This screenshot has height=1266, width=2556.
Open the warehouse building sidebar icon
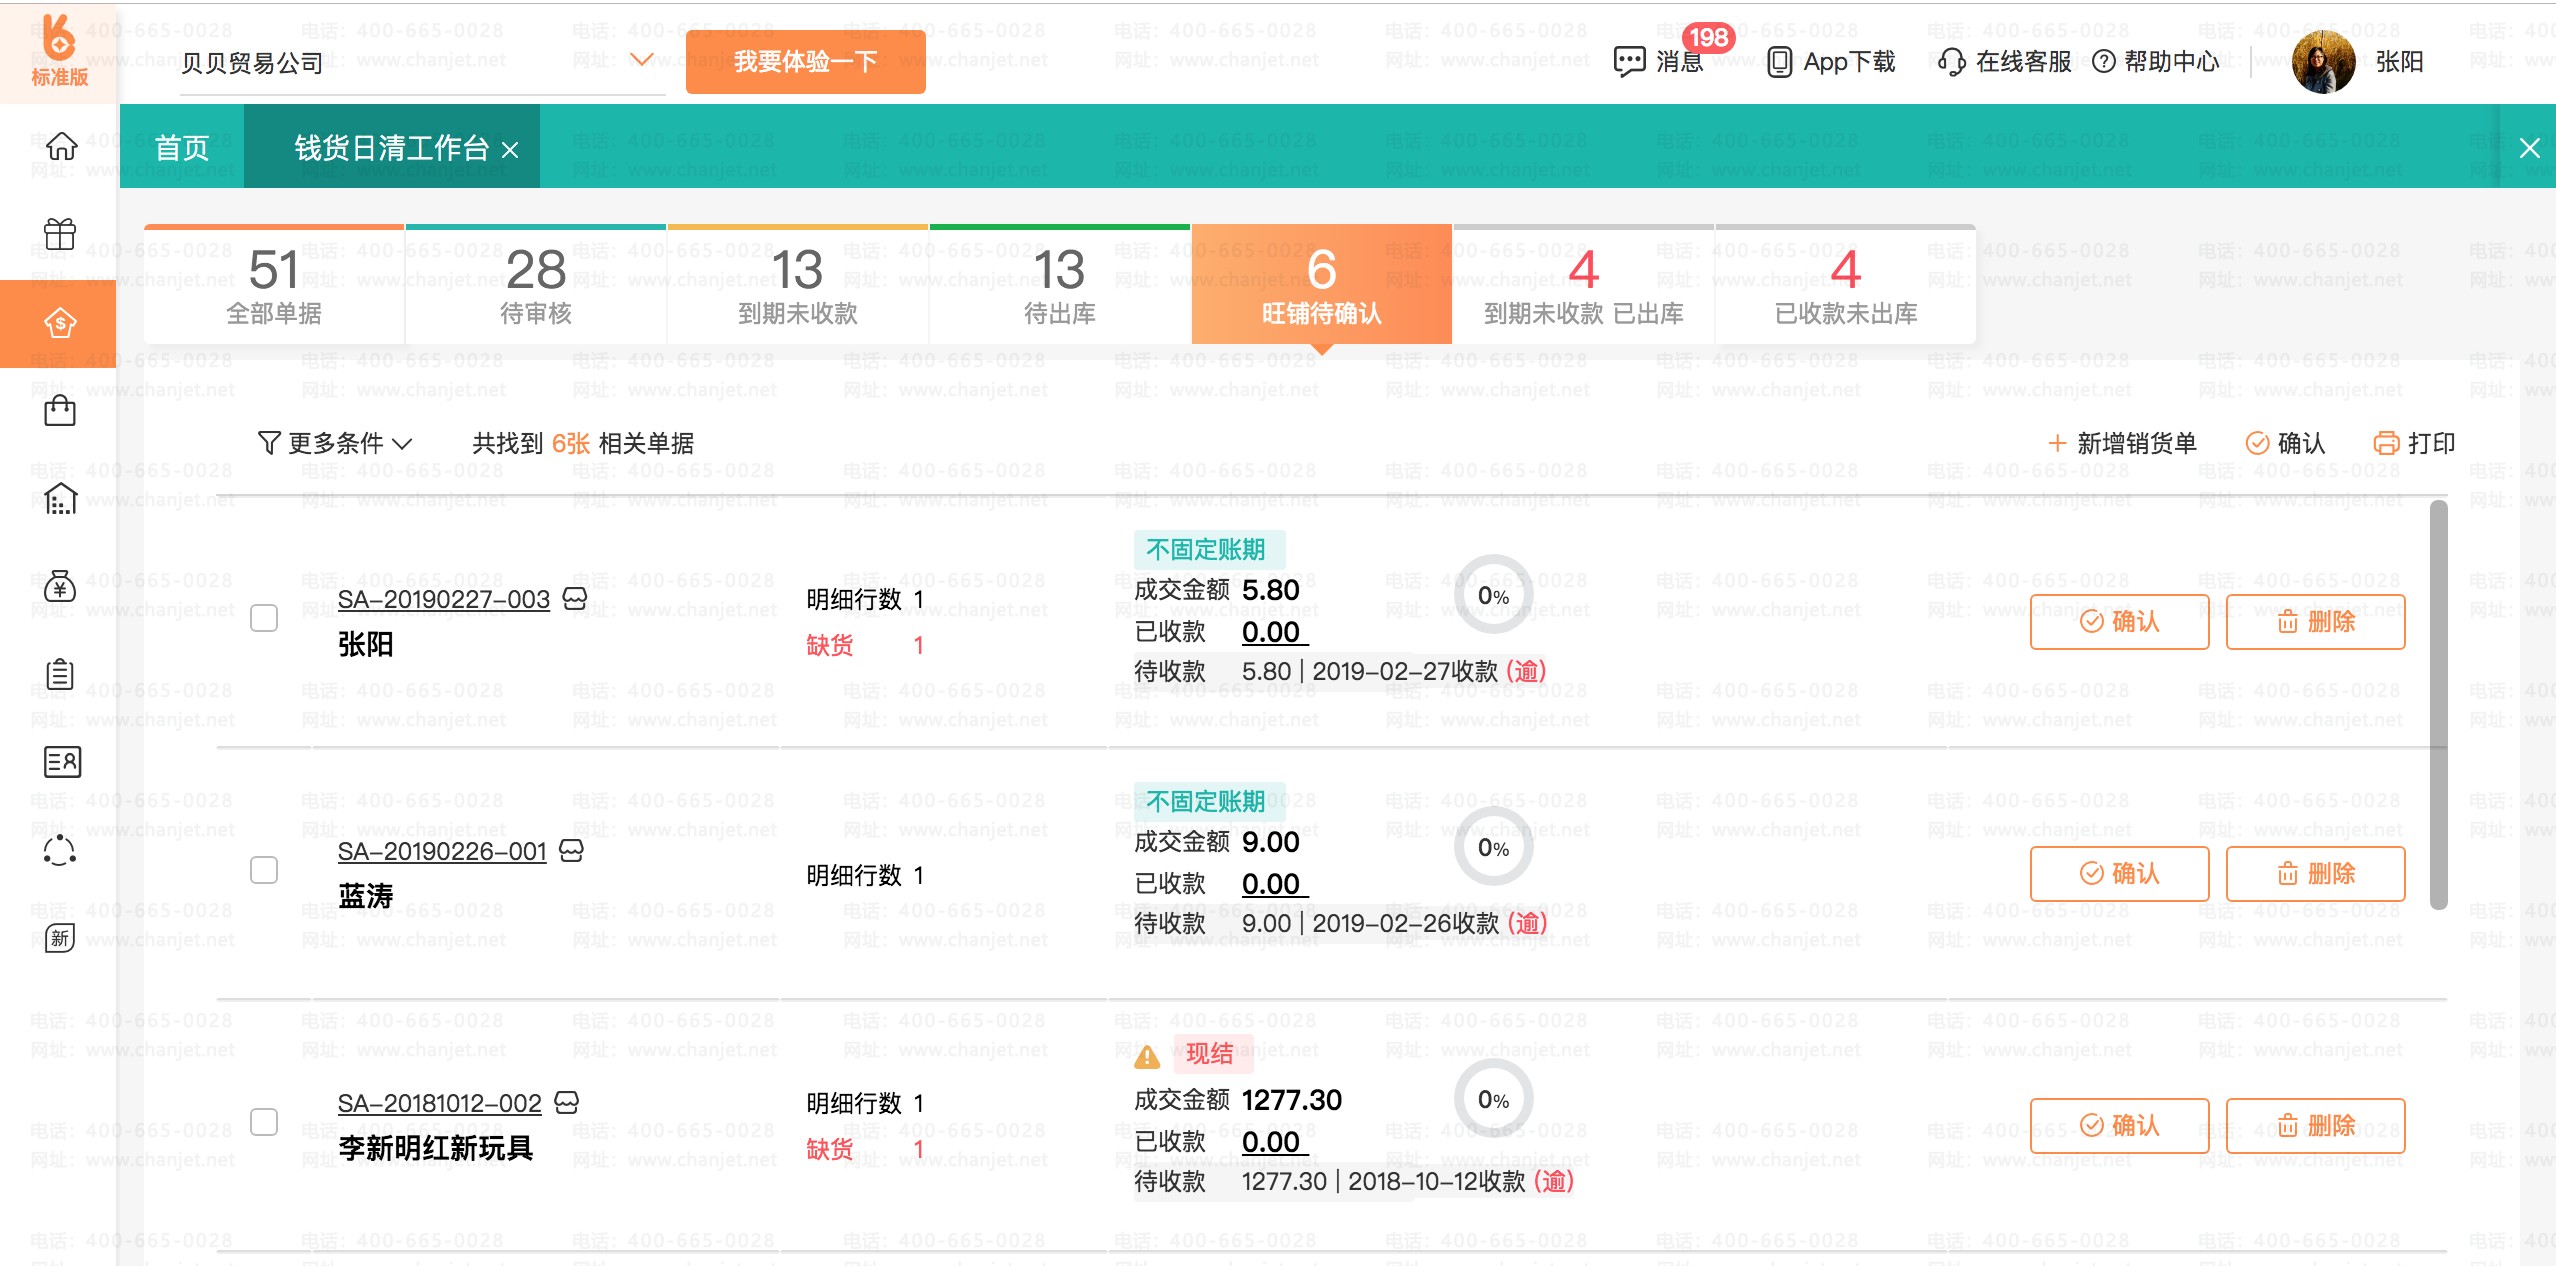pyautogui.click(x=60, y=498)
